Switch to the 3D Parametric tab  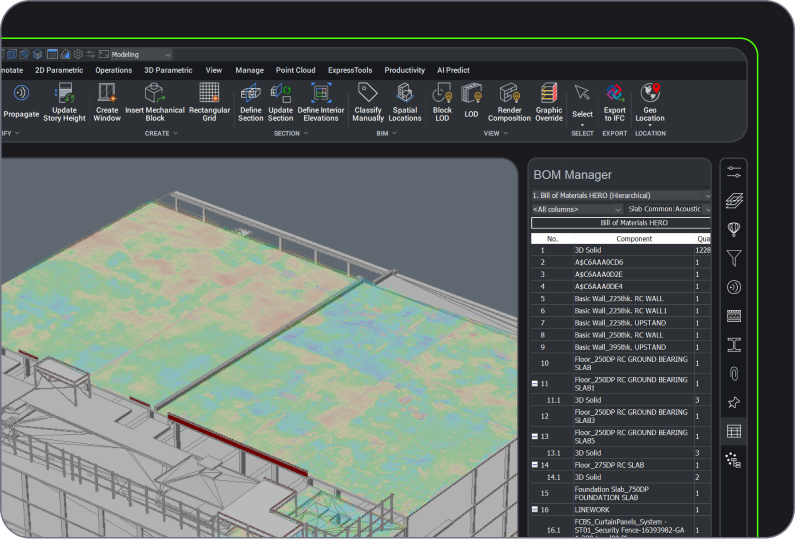click(168, 70)
